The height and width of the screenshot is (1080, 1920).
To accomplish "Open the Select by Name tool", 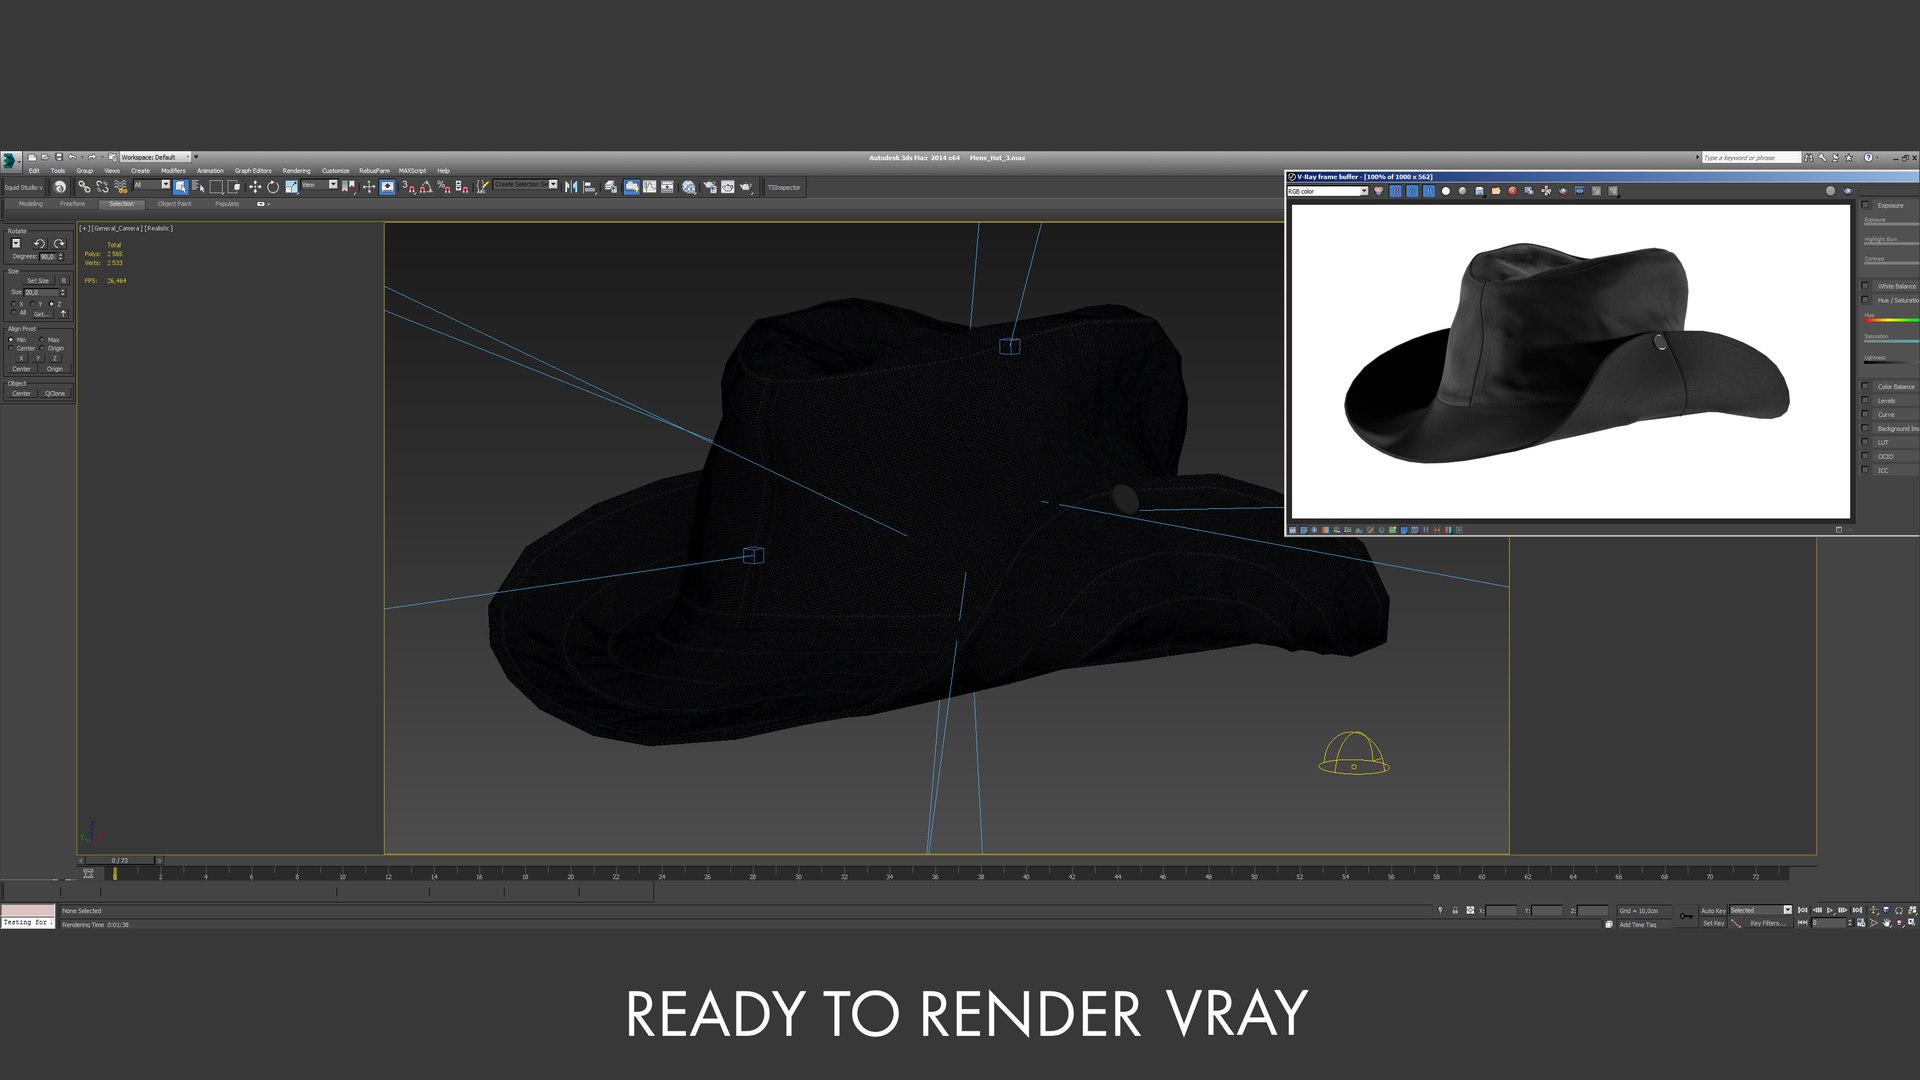I will pos(198,187).
